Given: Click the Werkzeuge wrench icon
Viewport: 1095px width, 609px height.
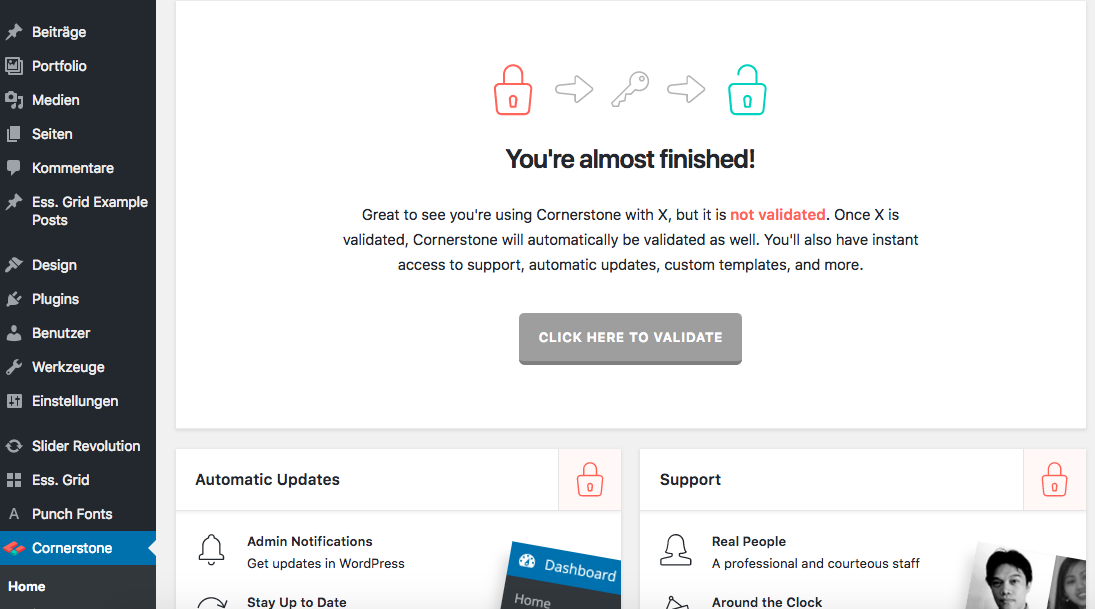Looking at the screenshot, I should click(x=14, y=367).
